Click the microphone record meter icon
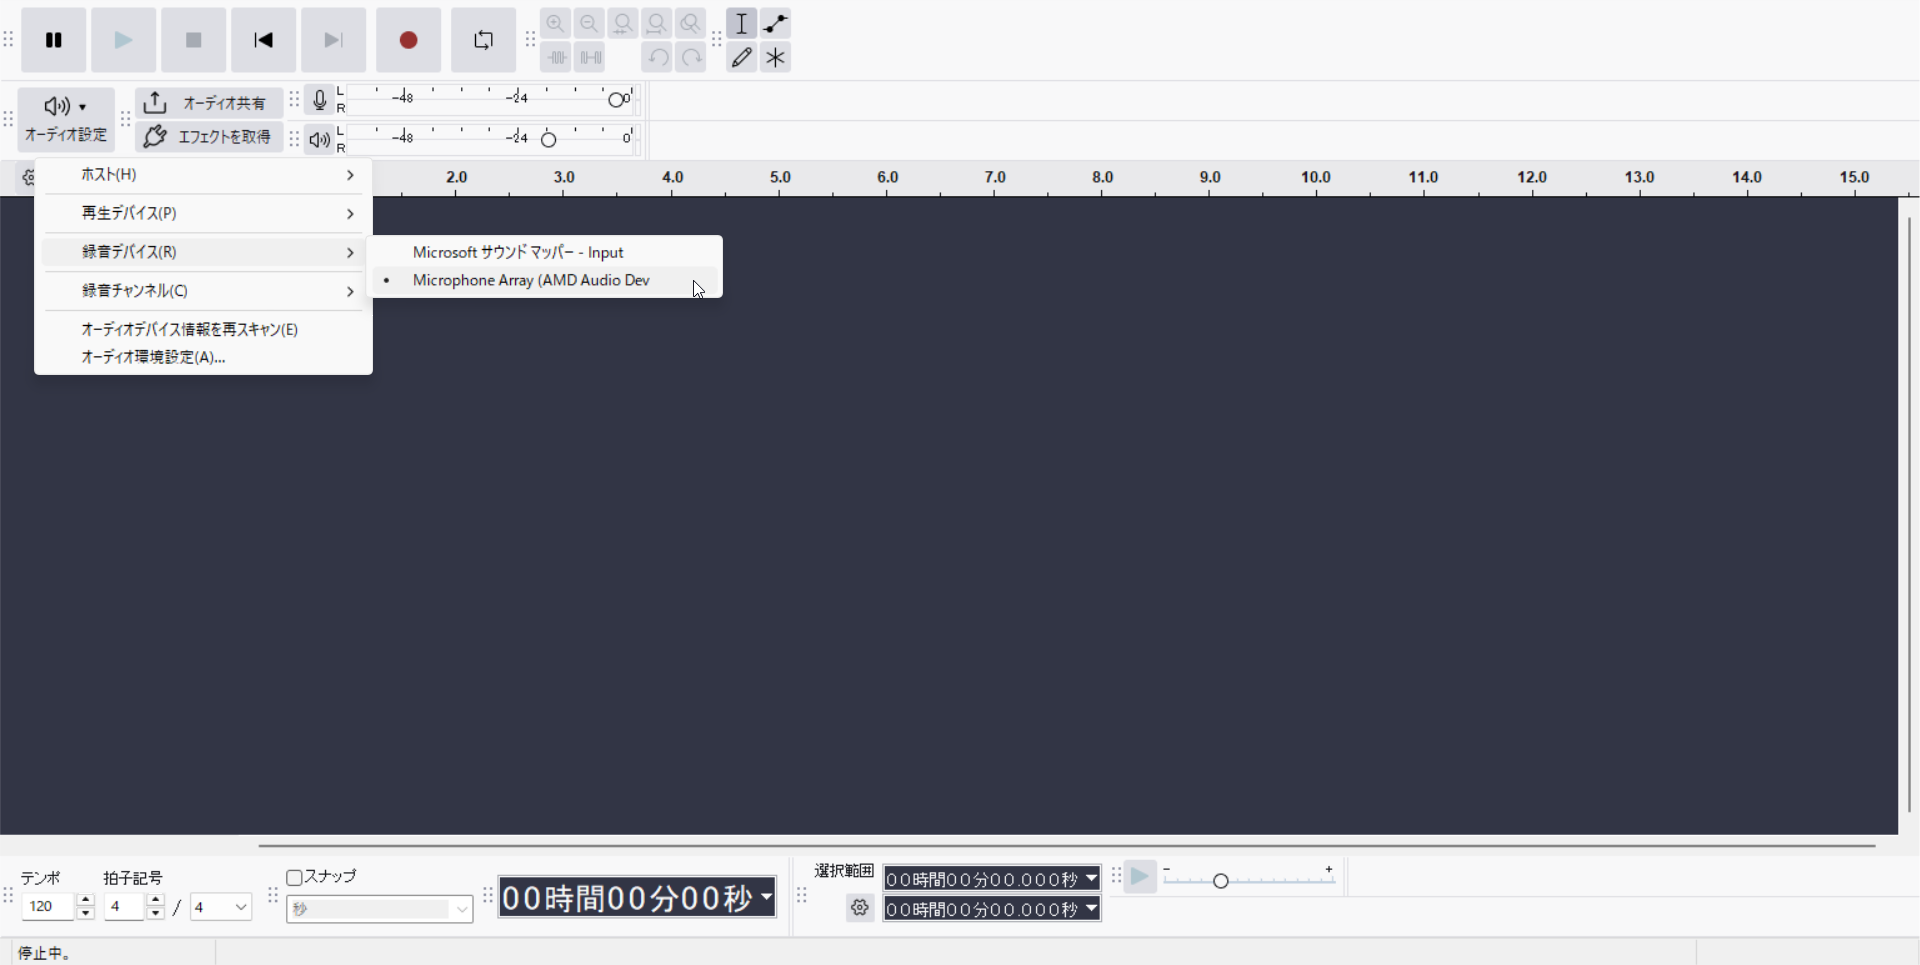1920x965 pixels. 319,100
